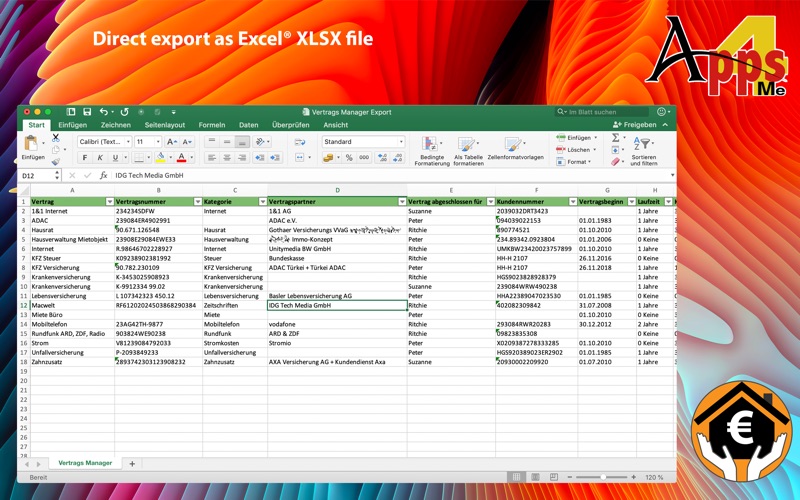Click the Fill down icon below sigma
Image resolution: width=800 pixels, height=500 pixels.
[615, 150]
